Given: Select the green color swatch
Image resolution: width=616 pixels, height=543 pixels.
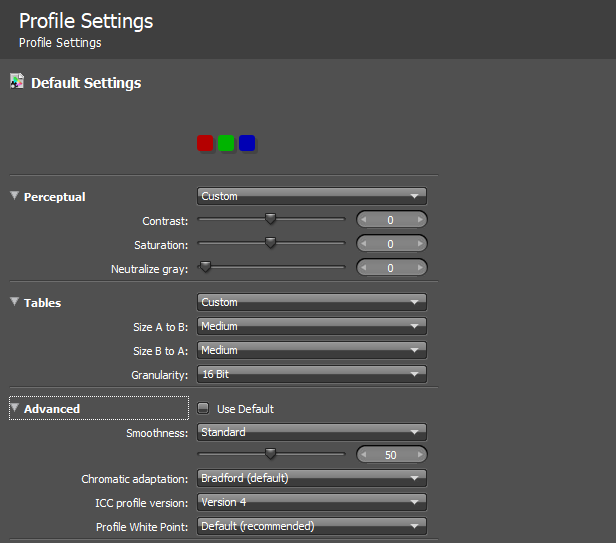Looking at the screenshot, I should tap(226, 143).
